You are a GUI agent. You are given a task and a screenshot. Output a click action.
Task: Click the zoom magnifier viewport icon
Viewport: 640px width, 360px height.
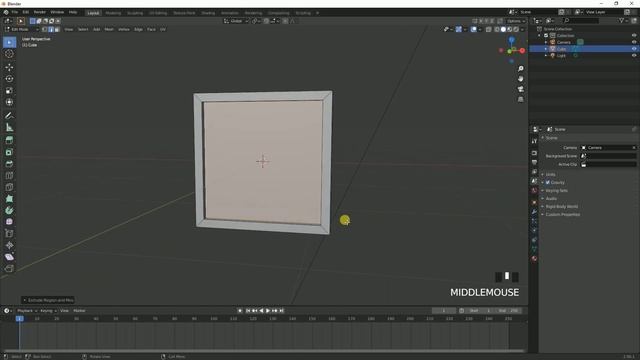pos(520,69)
